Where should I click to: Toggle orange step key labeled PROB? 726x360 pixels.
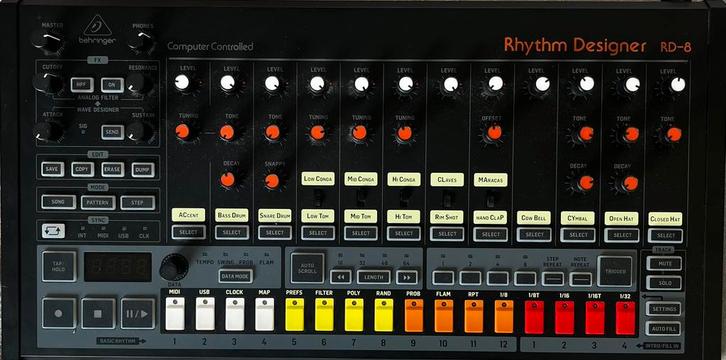(414, 316)
